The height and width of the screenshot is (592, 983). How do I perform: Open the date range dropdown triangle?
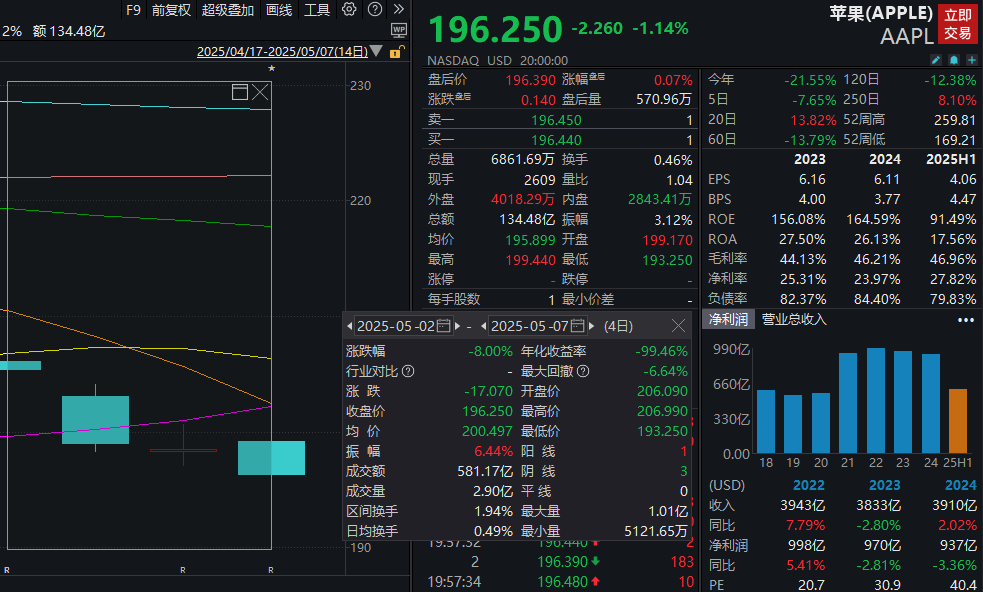click(x=376, y=51)
